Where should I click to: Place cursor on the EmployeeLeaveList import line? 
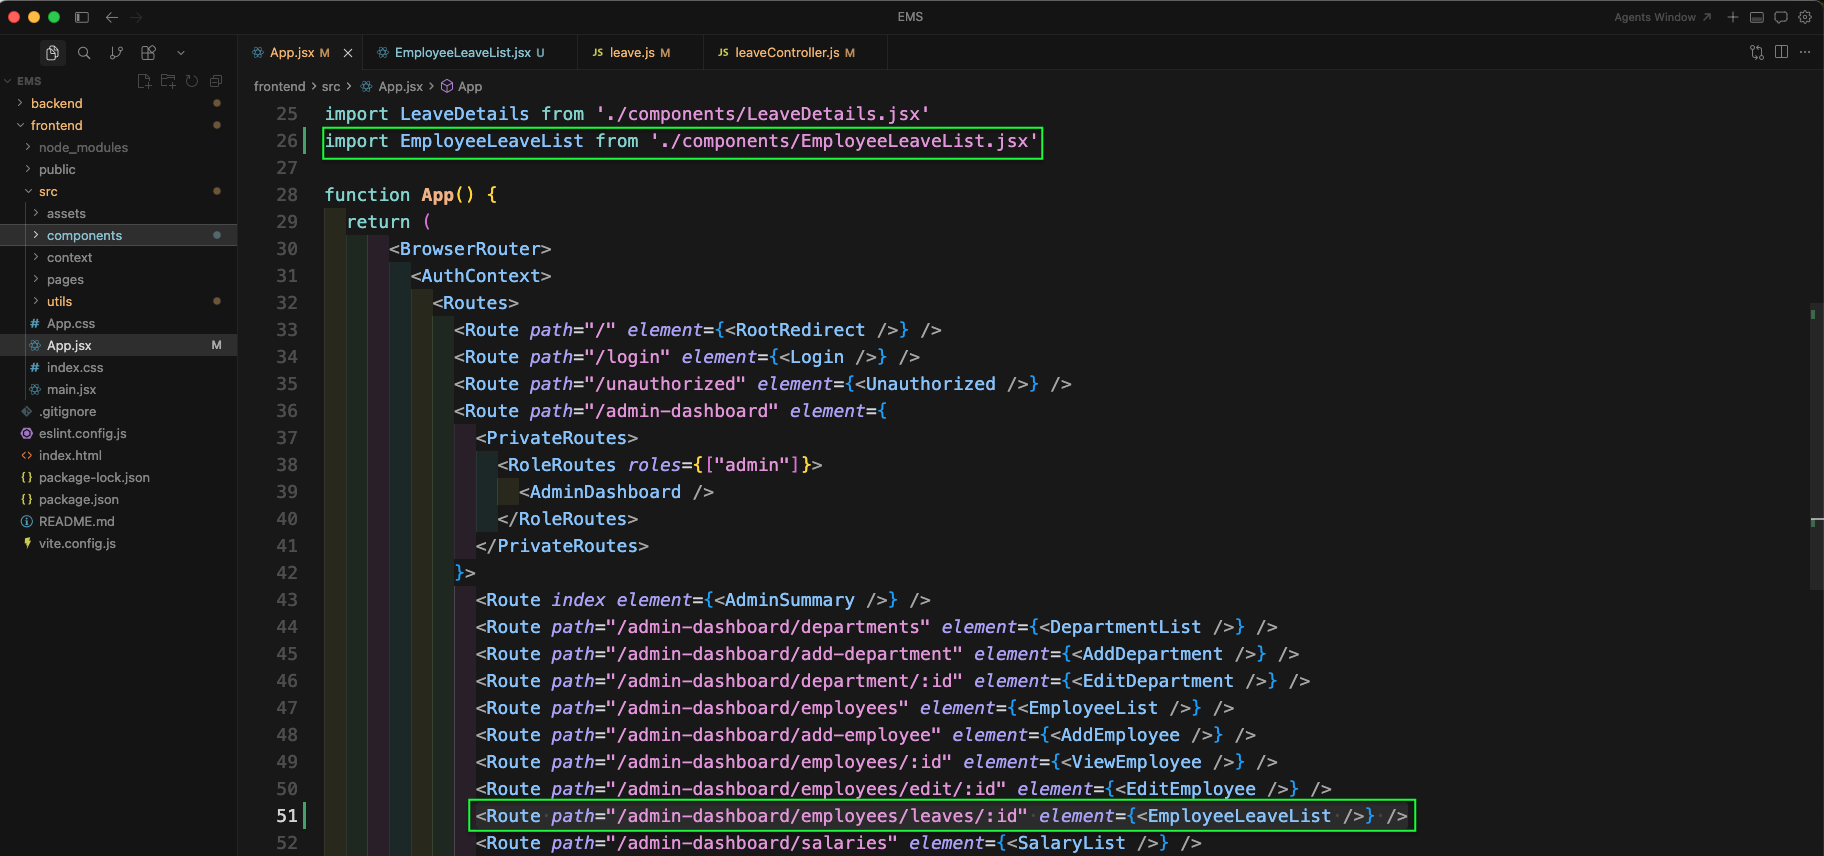click(x=682, y=142)
